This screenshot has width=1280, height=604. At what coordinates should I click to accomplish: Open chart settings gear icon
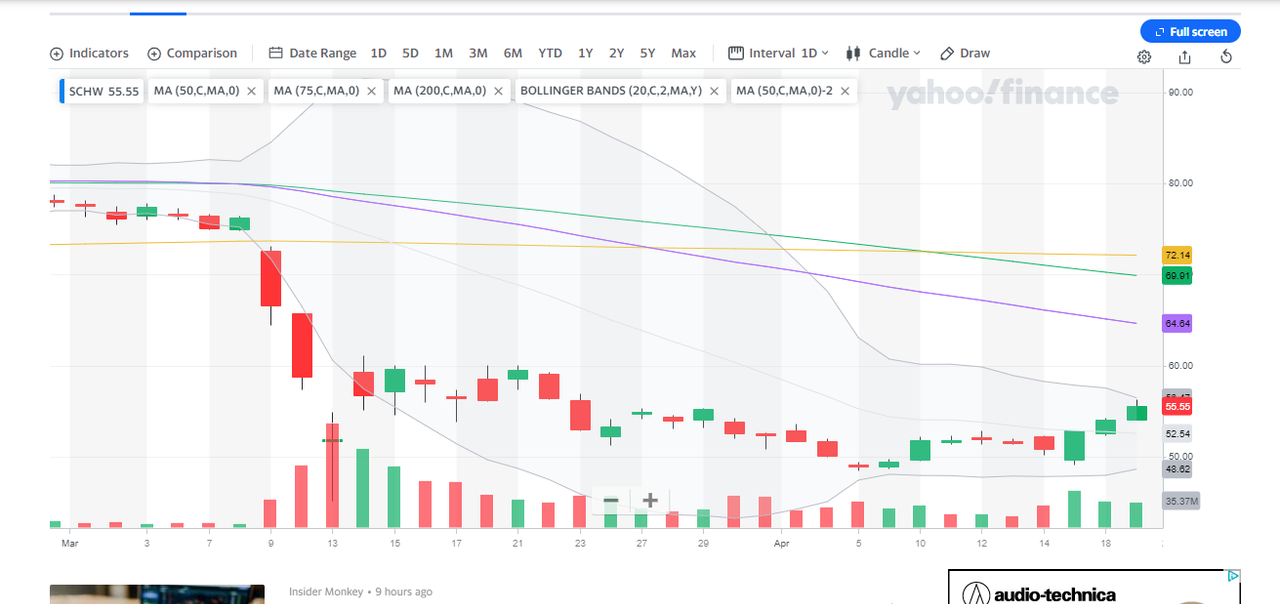[x=1144, y=57]
